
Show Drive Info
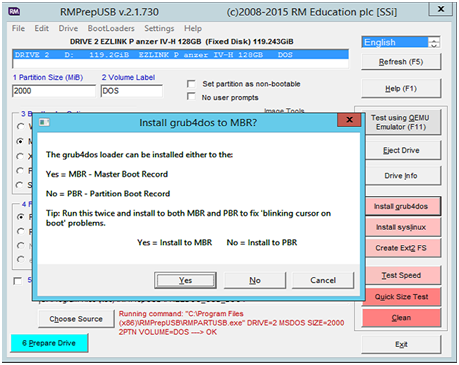click(403, 176)
